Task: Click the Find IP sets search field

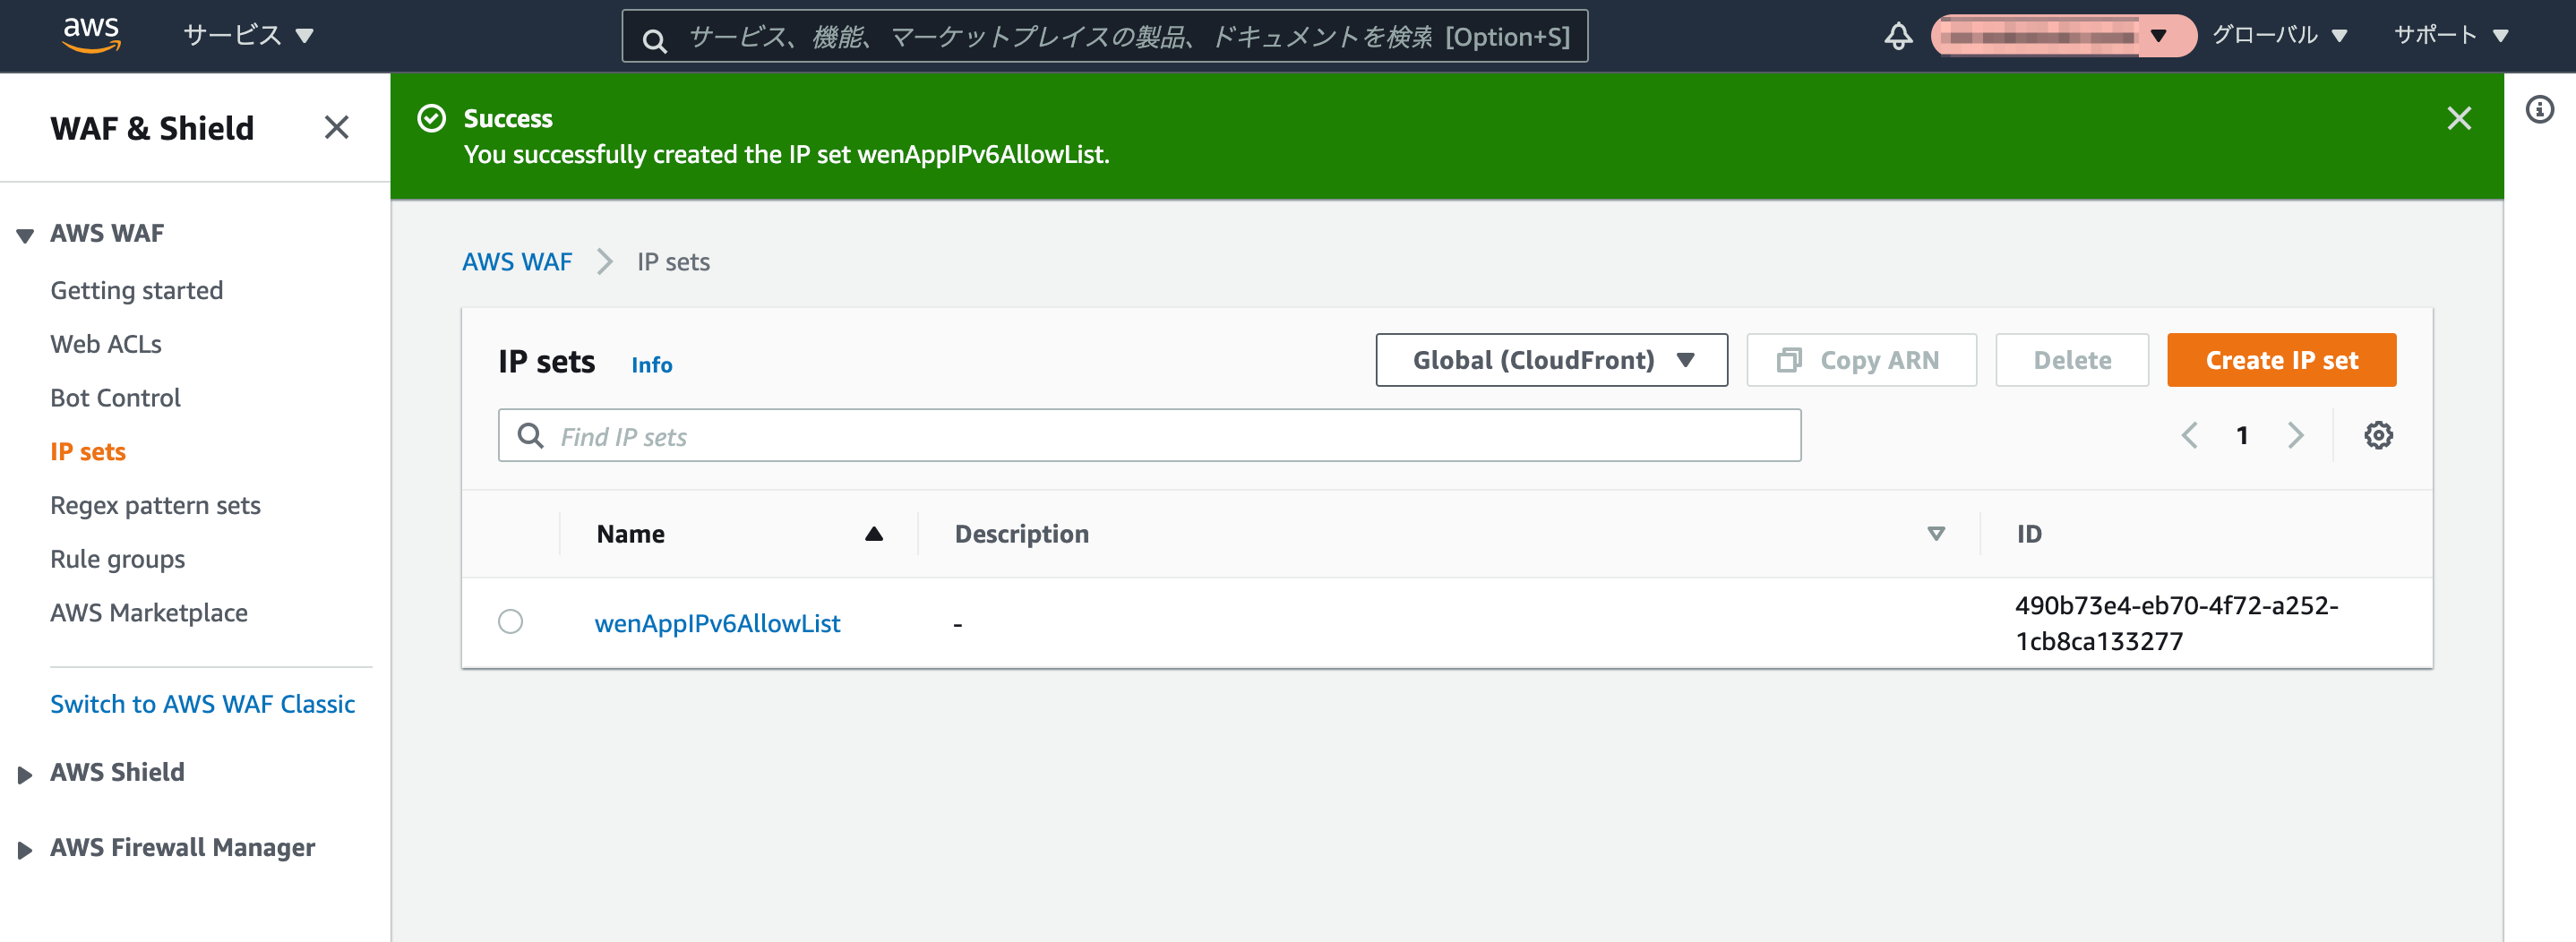Action: click(1149, 436)
